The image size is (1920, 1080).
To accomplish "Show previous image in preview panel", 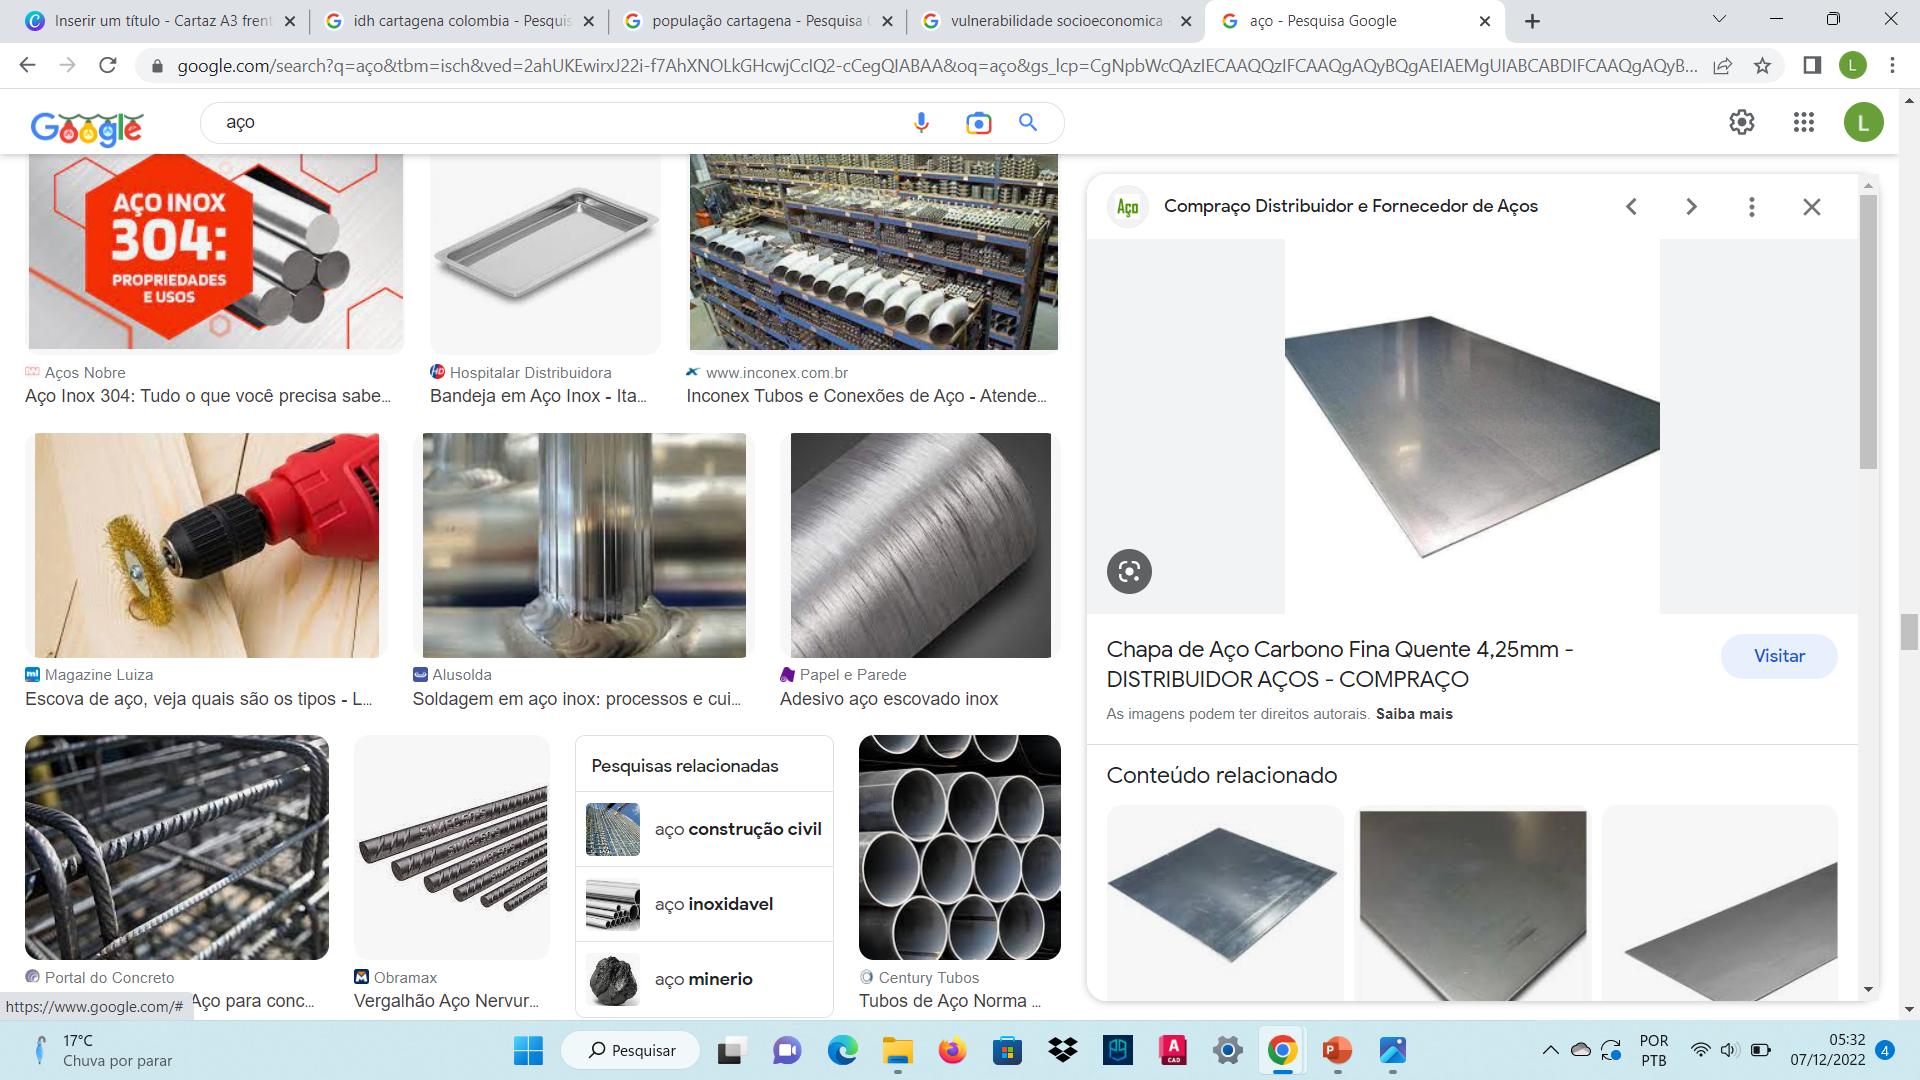I will coord(1631,207).
